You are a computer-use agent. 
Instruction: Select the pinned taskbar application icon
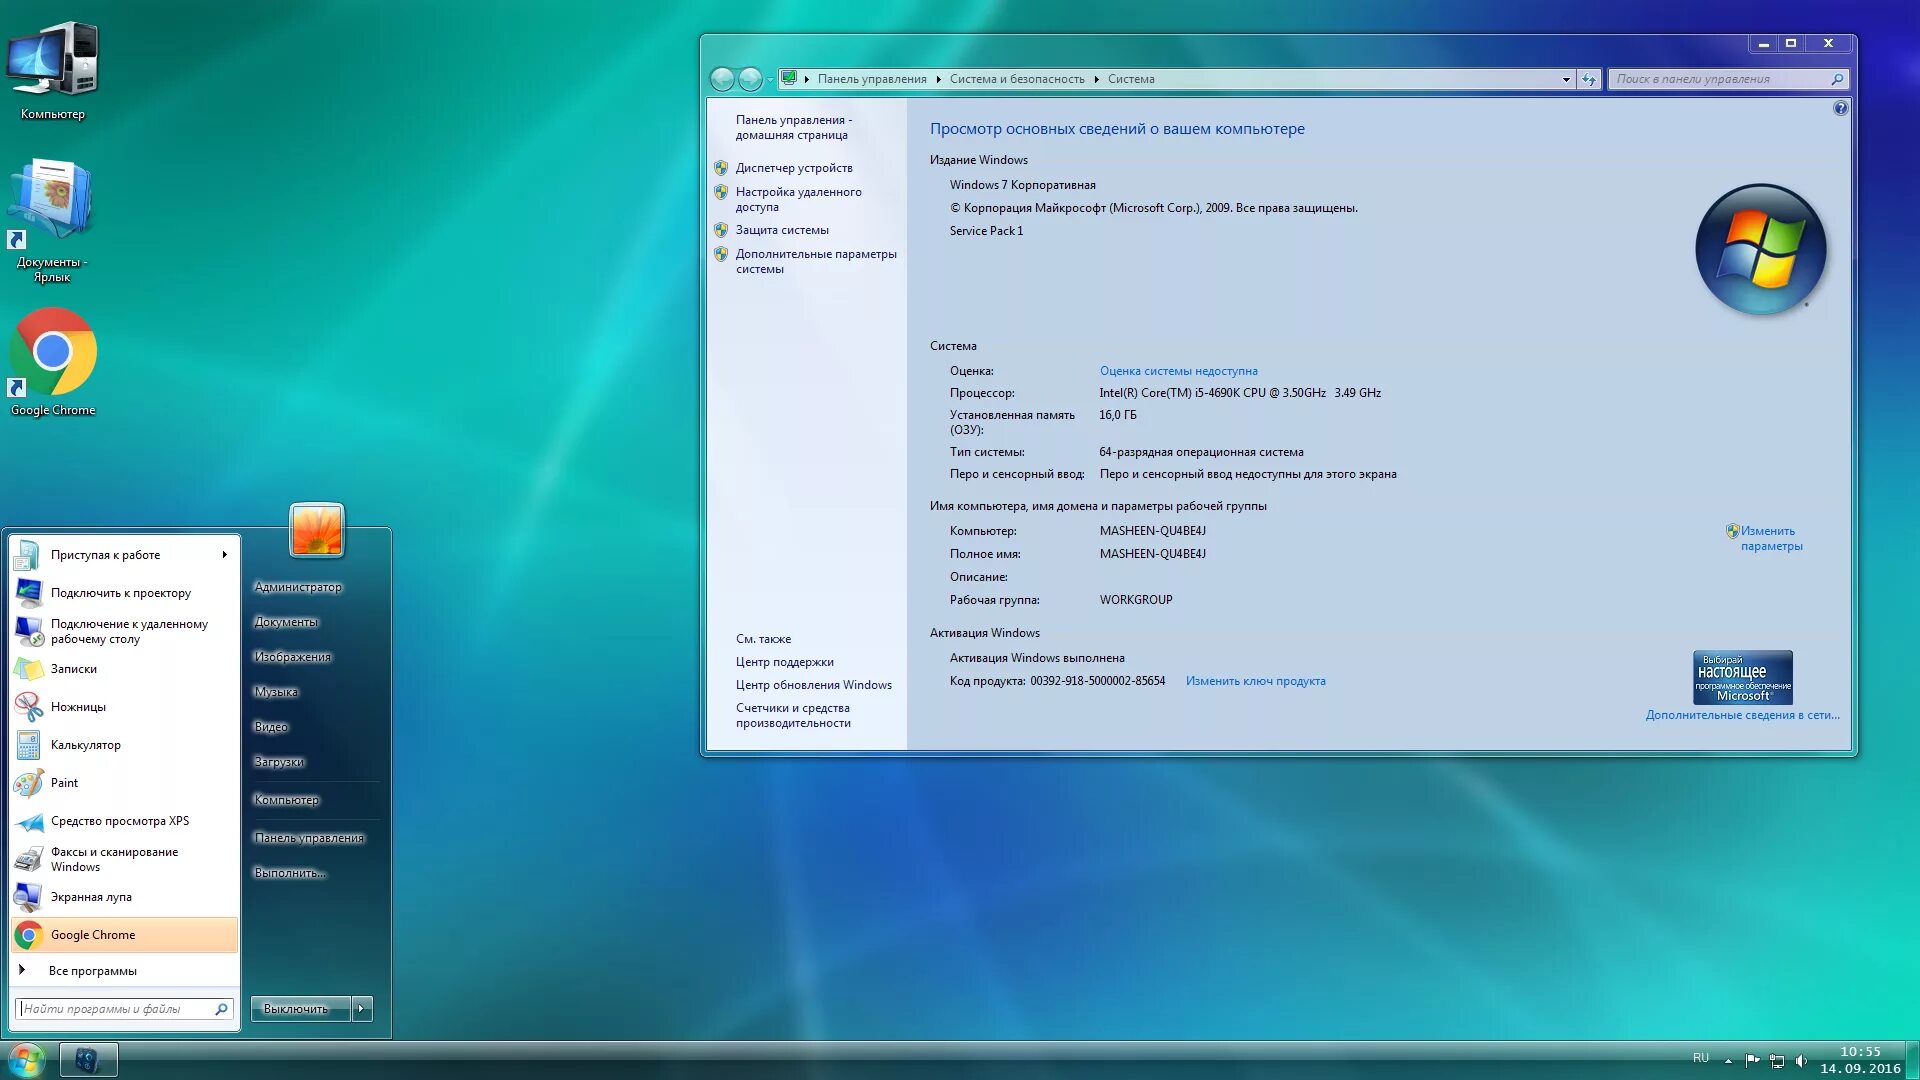click(88, 1059)
